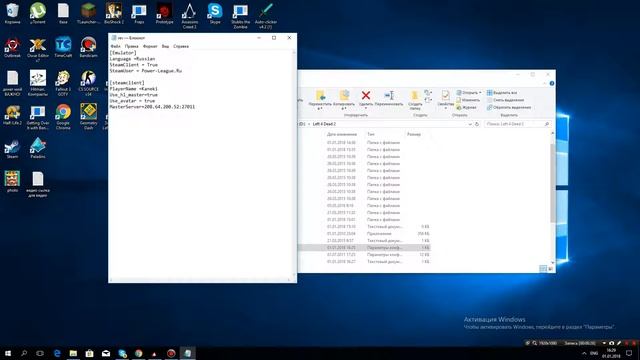Screen dimensions: 640x360
Task: Click the Explorer help icon
Action: [x=551, y=83]
